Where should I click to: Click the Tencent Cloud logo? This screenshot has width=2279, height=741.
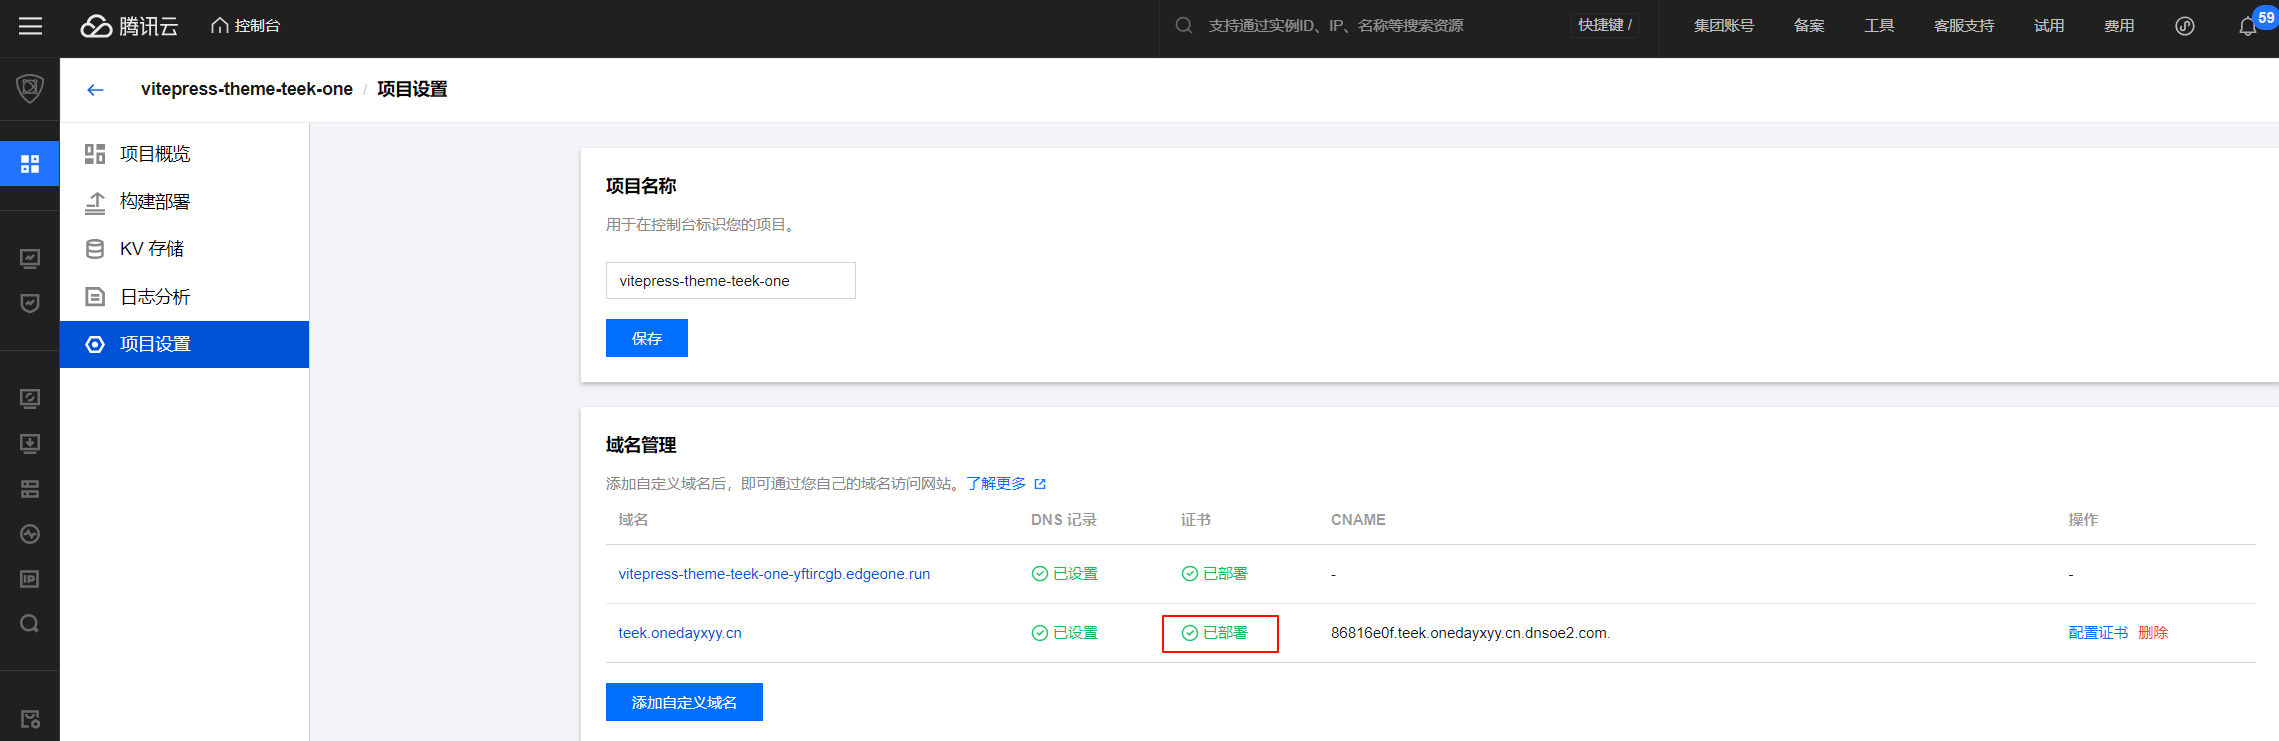coord(129,26)
